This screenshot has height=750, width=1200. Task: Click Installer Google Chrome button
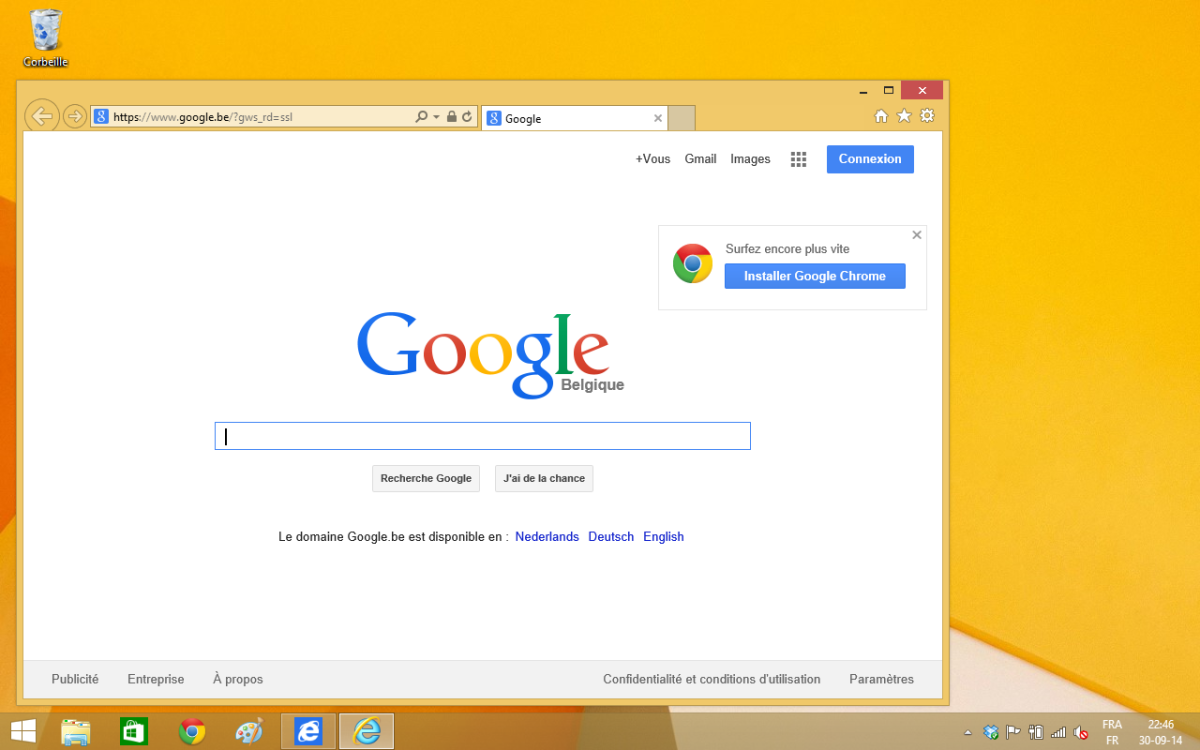click(814, 276)
